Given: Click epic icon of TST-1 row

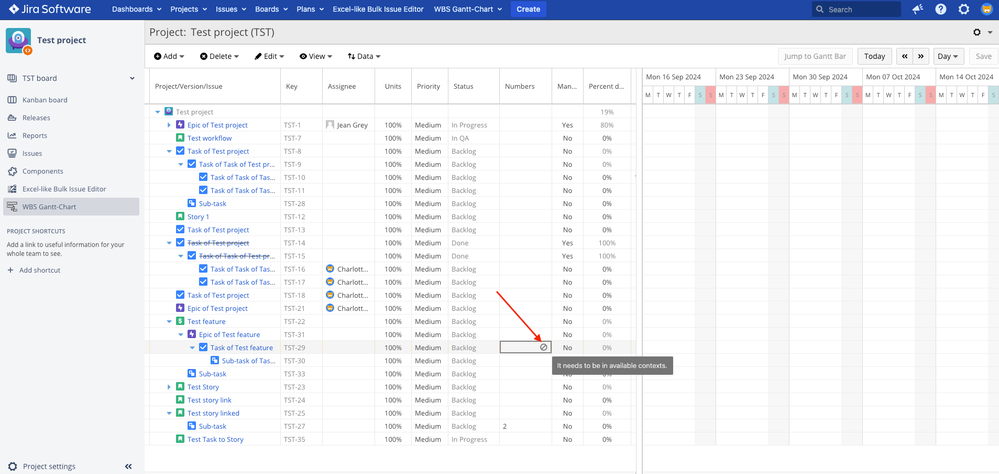Looking at the screenshot, I should coord(180,126).
